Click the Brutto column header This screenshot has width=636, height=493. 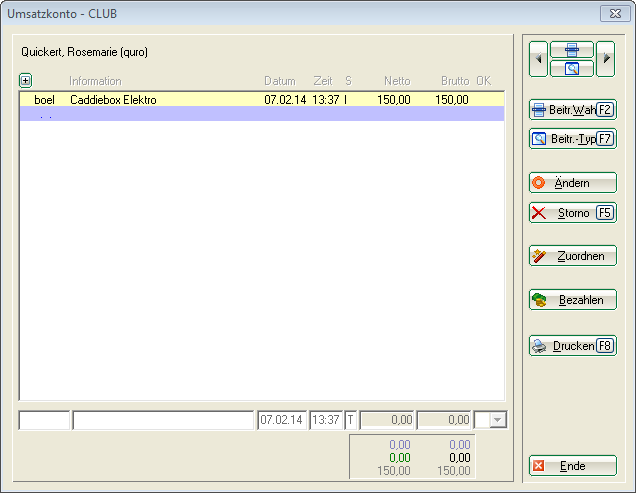(455, 81)
